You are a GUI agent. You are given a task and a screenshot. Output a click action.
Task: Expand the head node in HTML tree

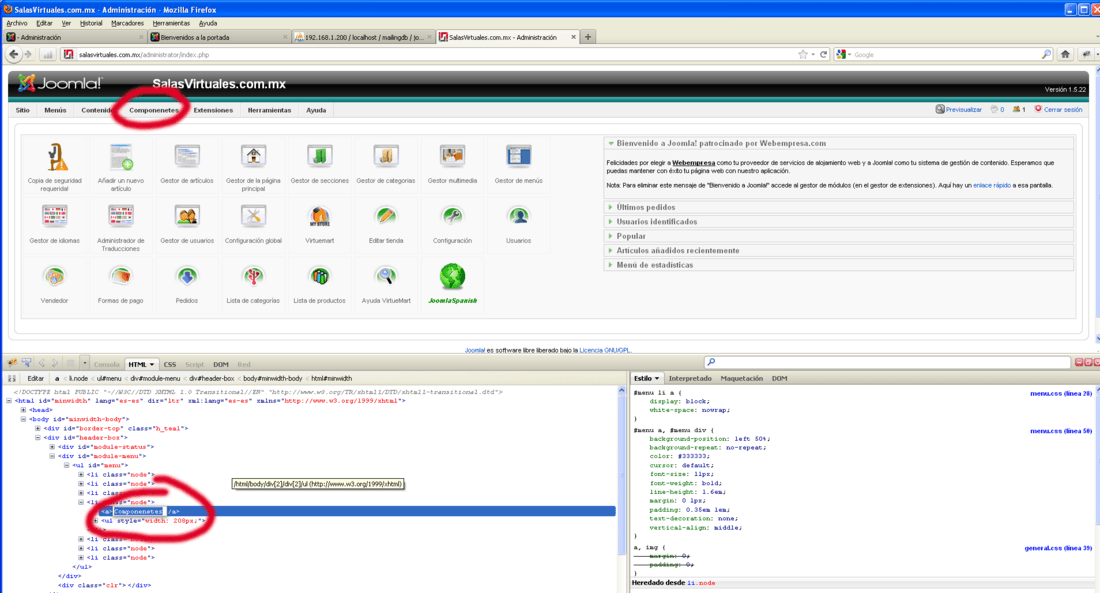[23, 410]
